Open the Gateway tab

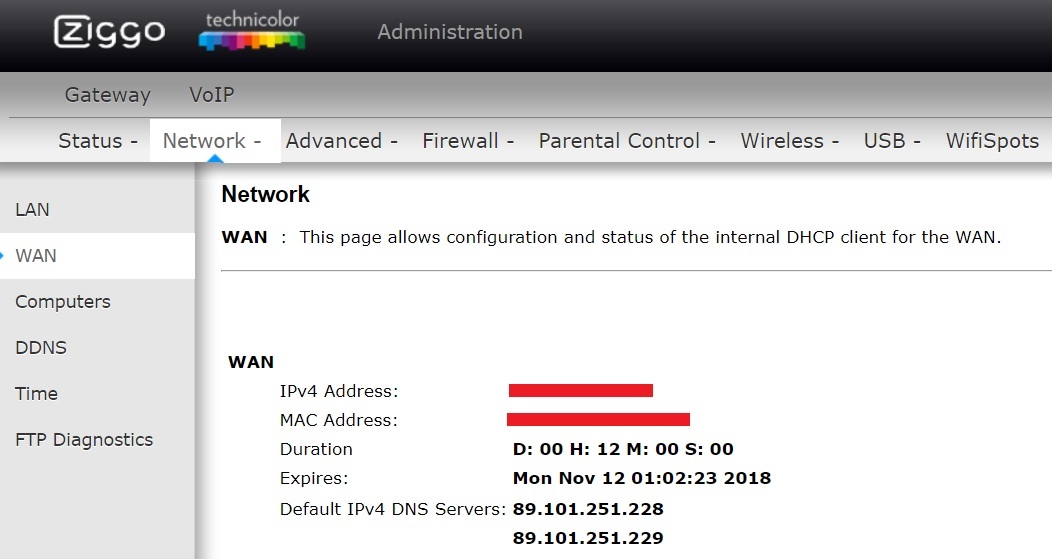(x=107, y=95)
